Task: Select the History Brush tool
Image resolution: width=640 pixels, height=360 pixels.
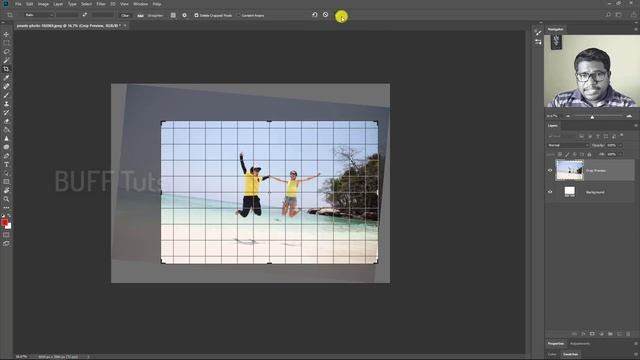Action: 6,113
